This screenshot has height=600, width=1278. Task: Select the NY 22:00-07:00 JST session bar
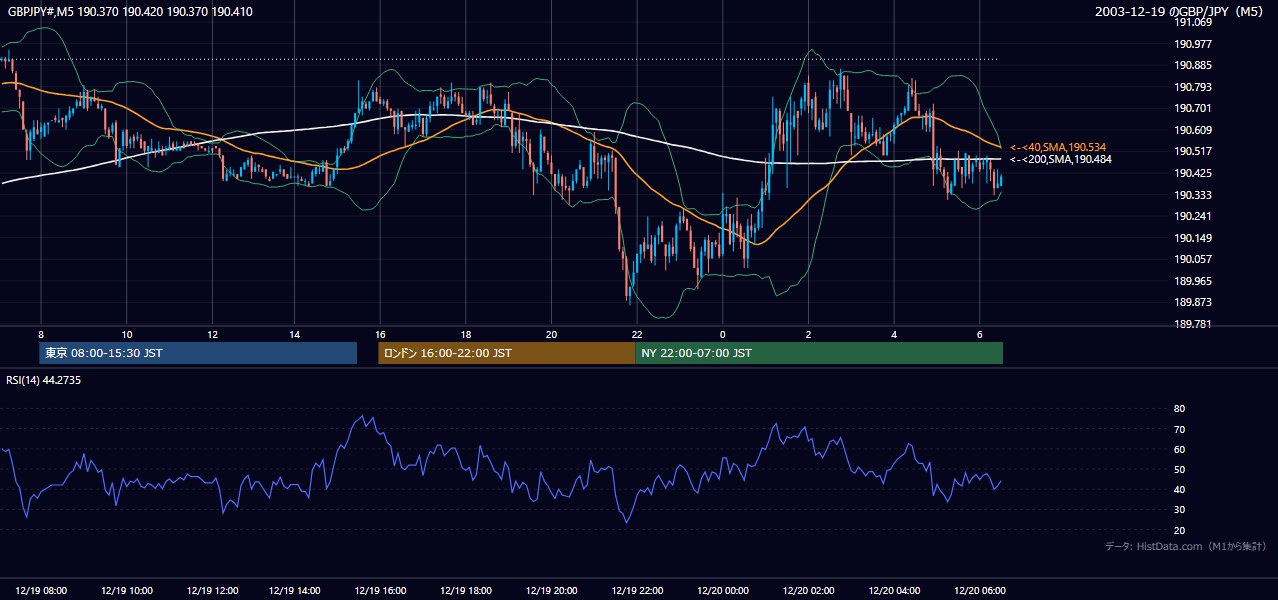click(x=819, y=353)
